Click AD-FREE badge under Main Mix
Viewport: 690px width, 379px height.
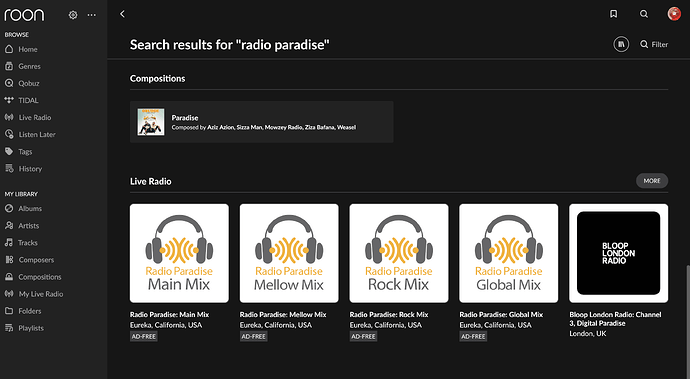click(143, 336)
